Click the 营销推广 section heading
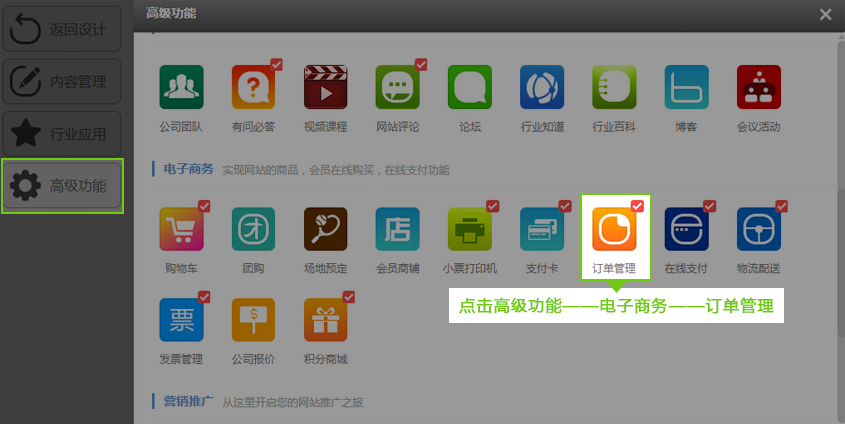 click(189, 401)
